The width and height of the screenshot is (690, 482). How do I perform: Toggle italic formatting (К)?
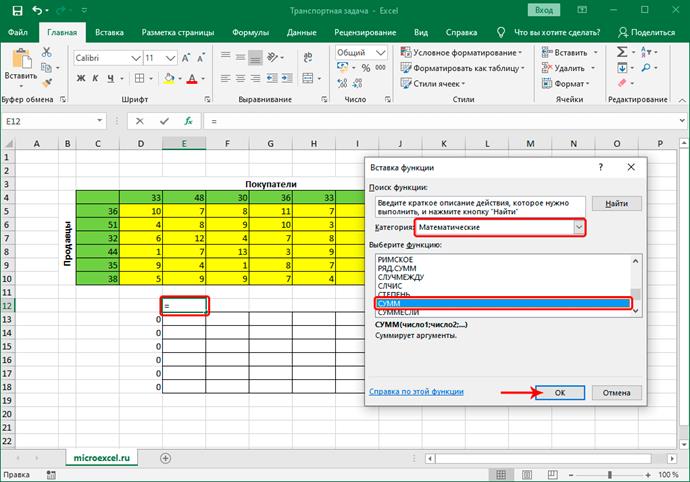tap(95, 78)
